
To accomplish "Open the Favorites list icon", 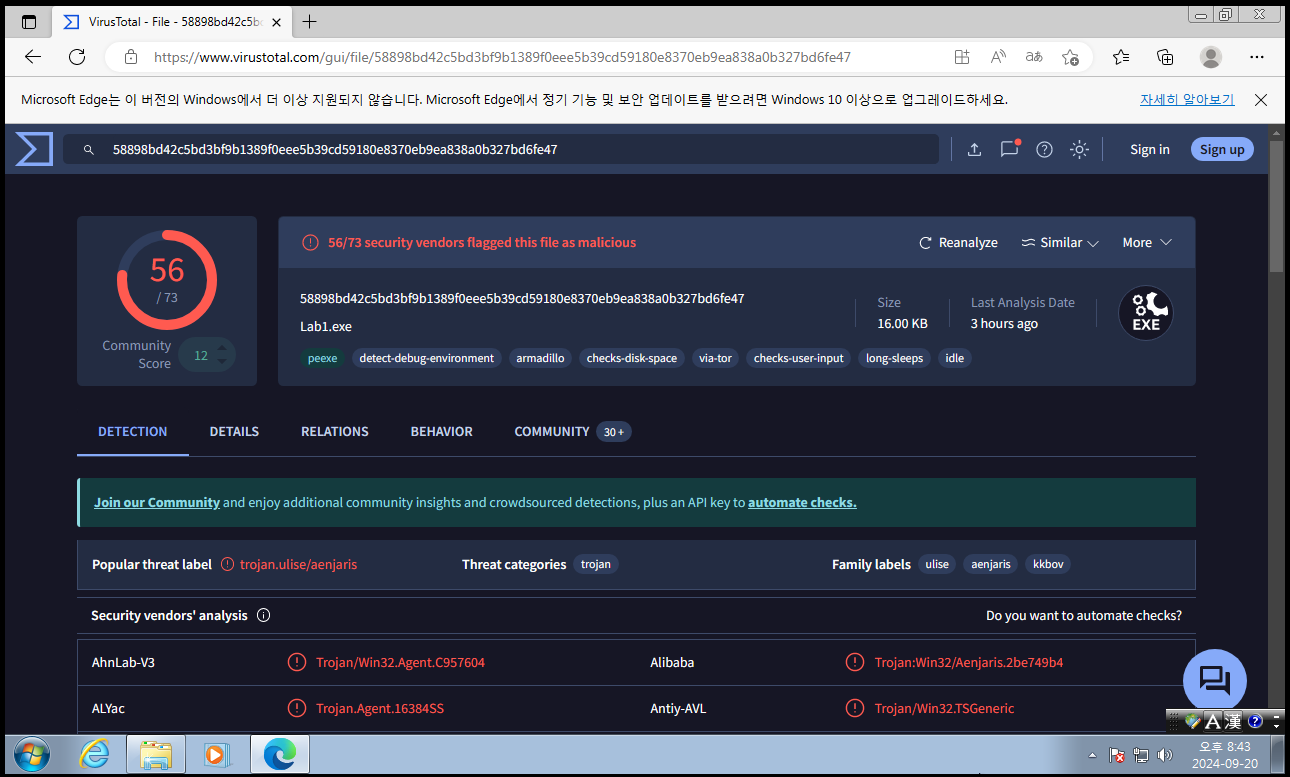I will tap(1121, 57).
